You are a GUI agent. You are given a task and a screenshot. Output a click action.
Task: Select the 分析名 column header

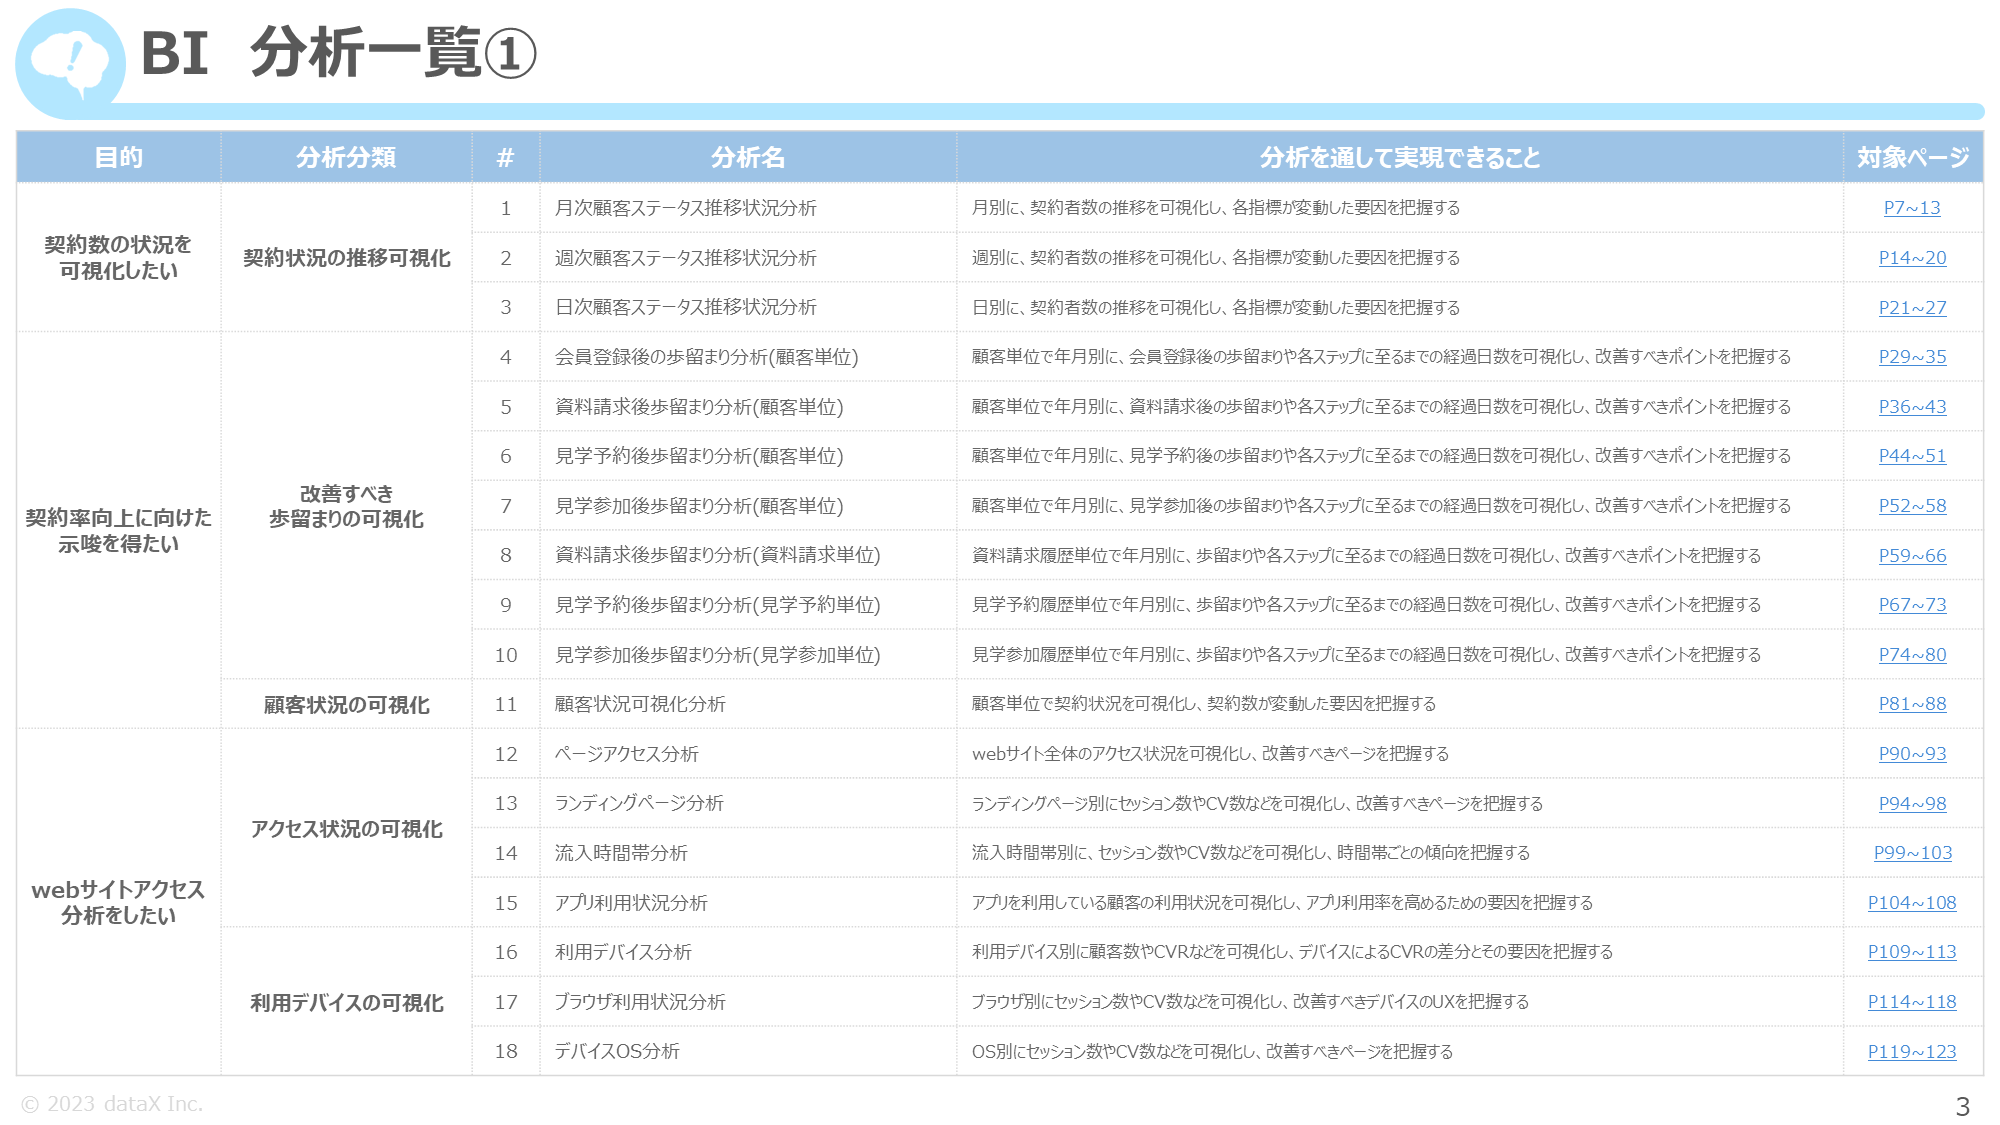748,157
